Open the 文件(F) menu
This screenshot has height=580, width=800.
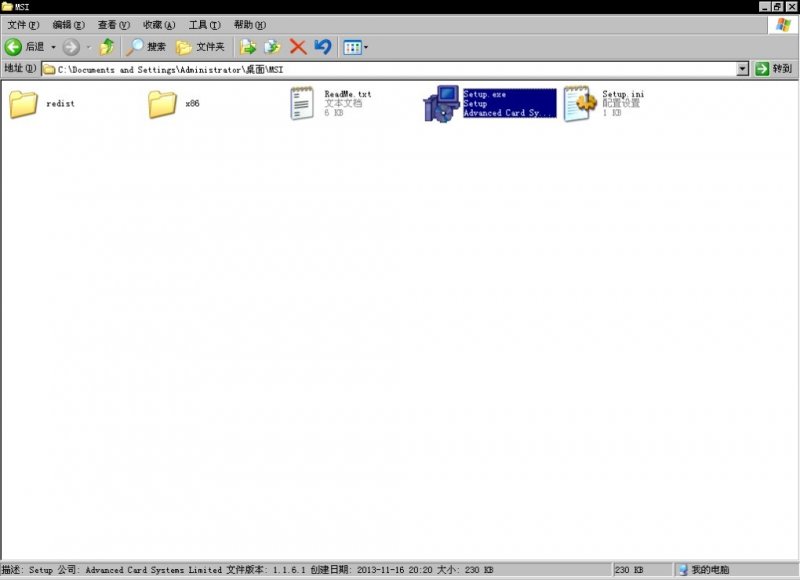(23, 24)
